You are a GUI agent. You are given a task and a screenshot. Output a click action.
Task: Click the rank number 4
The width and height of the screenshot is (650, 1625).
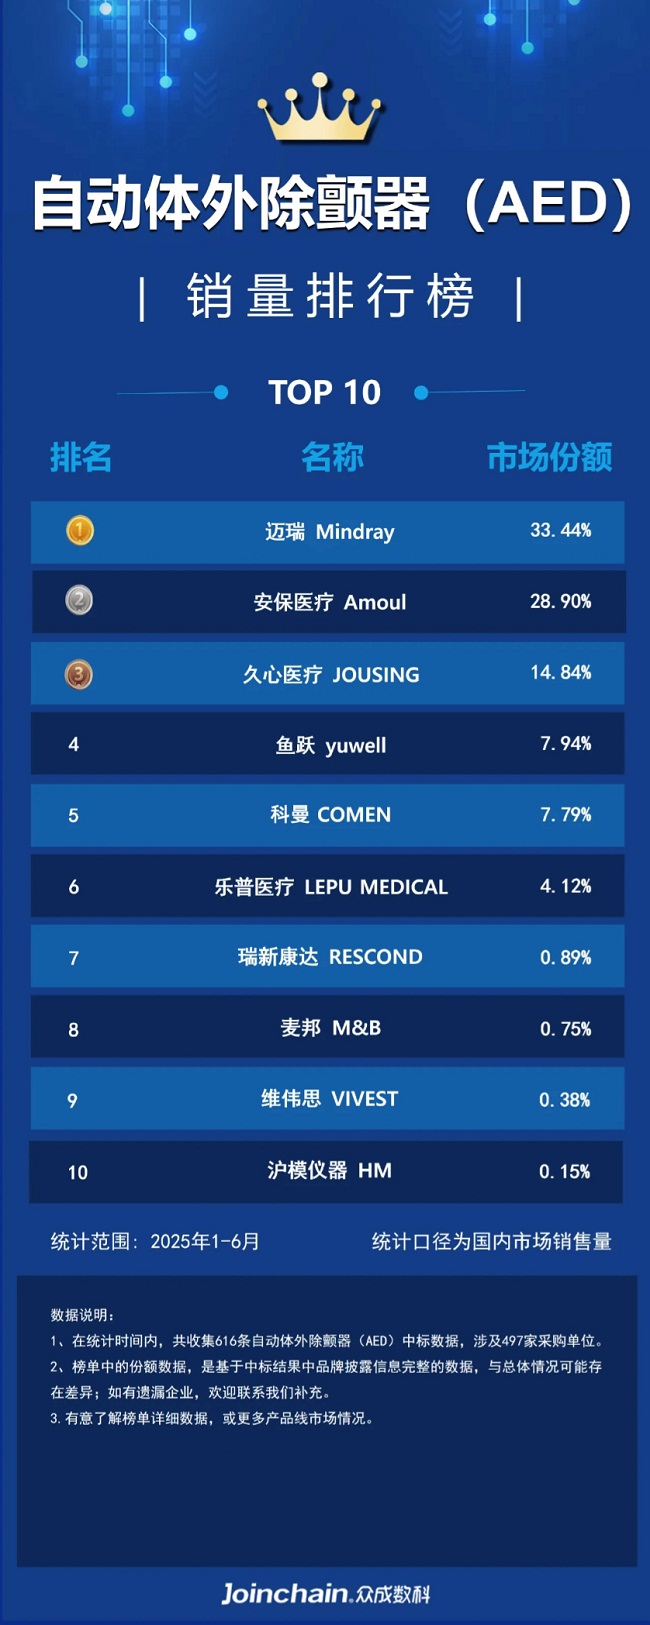point(73,744)
